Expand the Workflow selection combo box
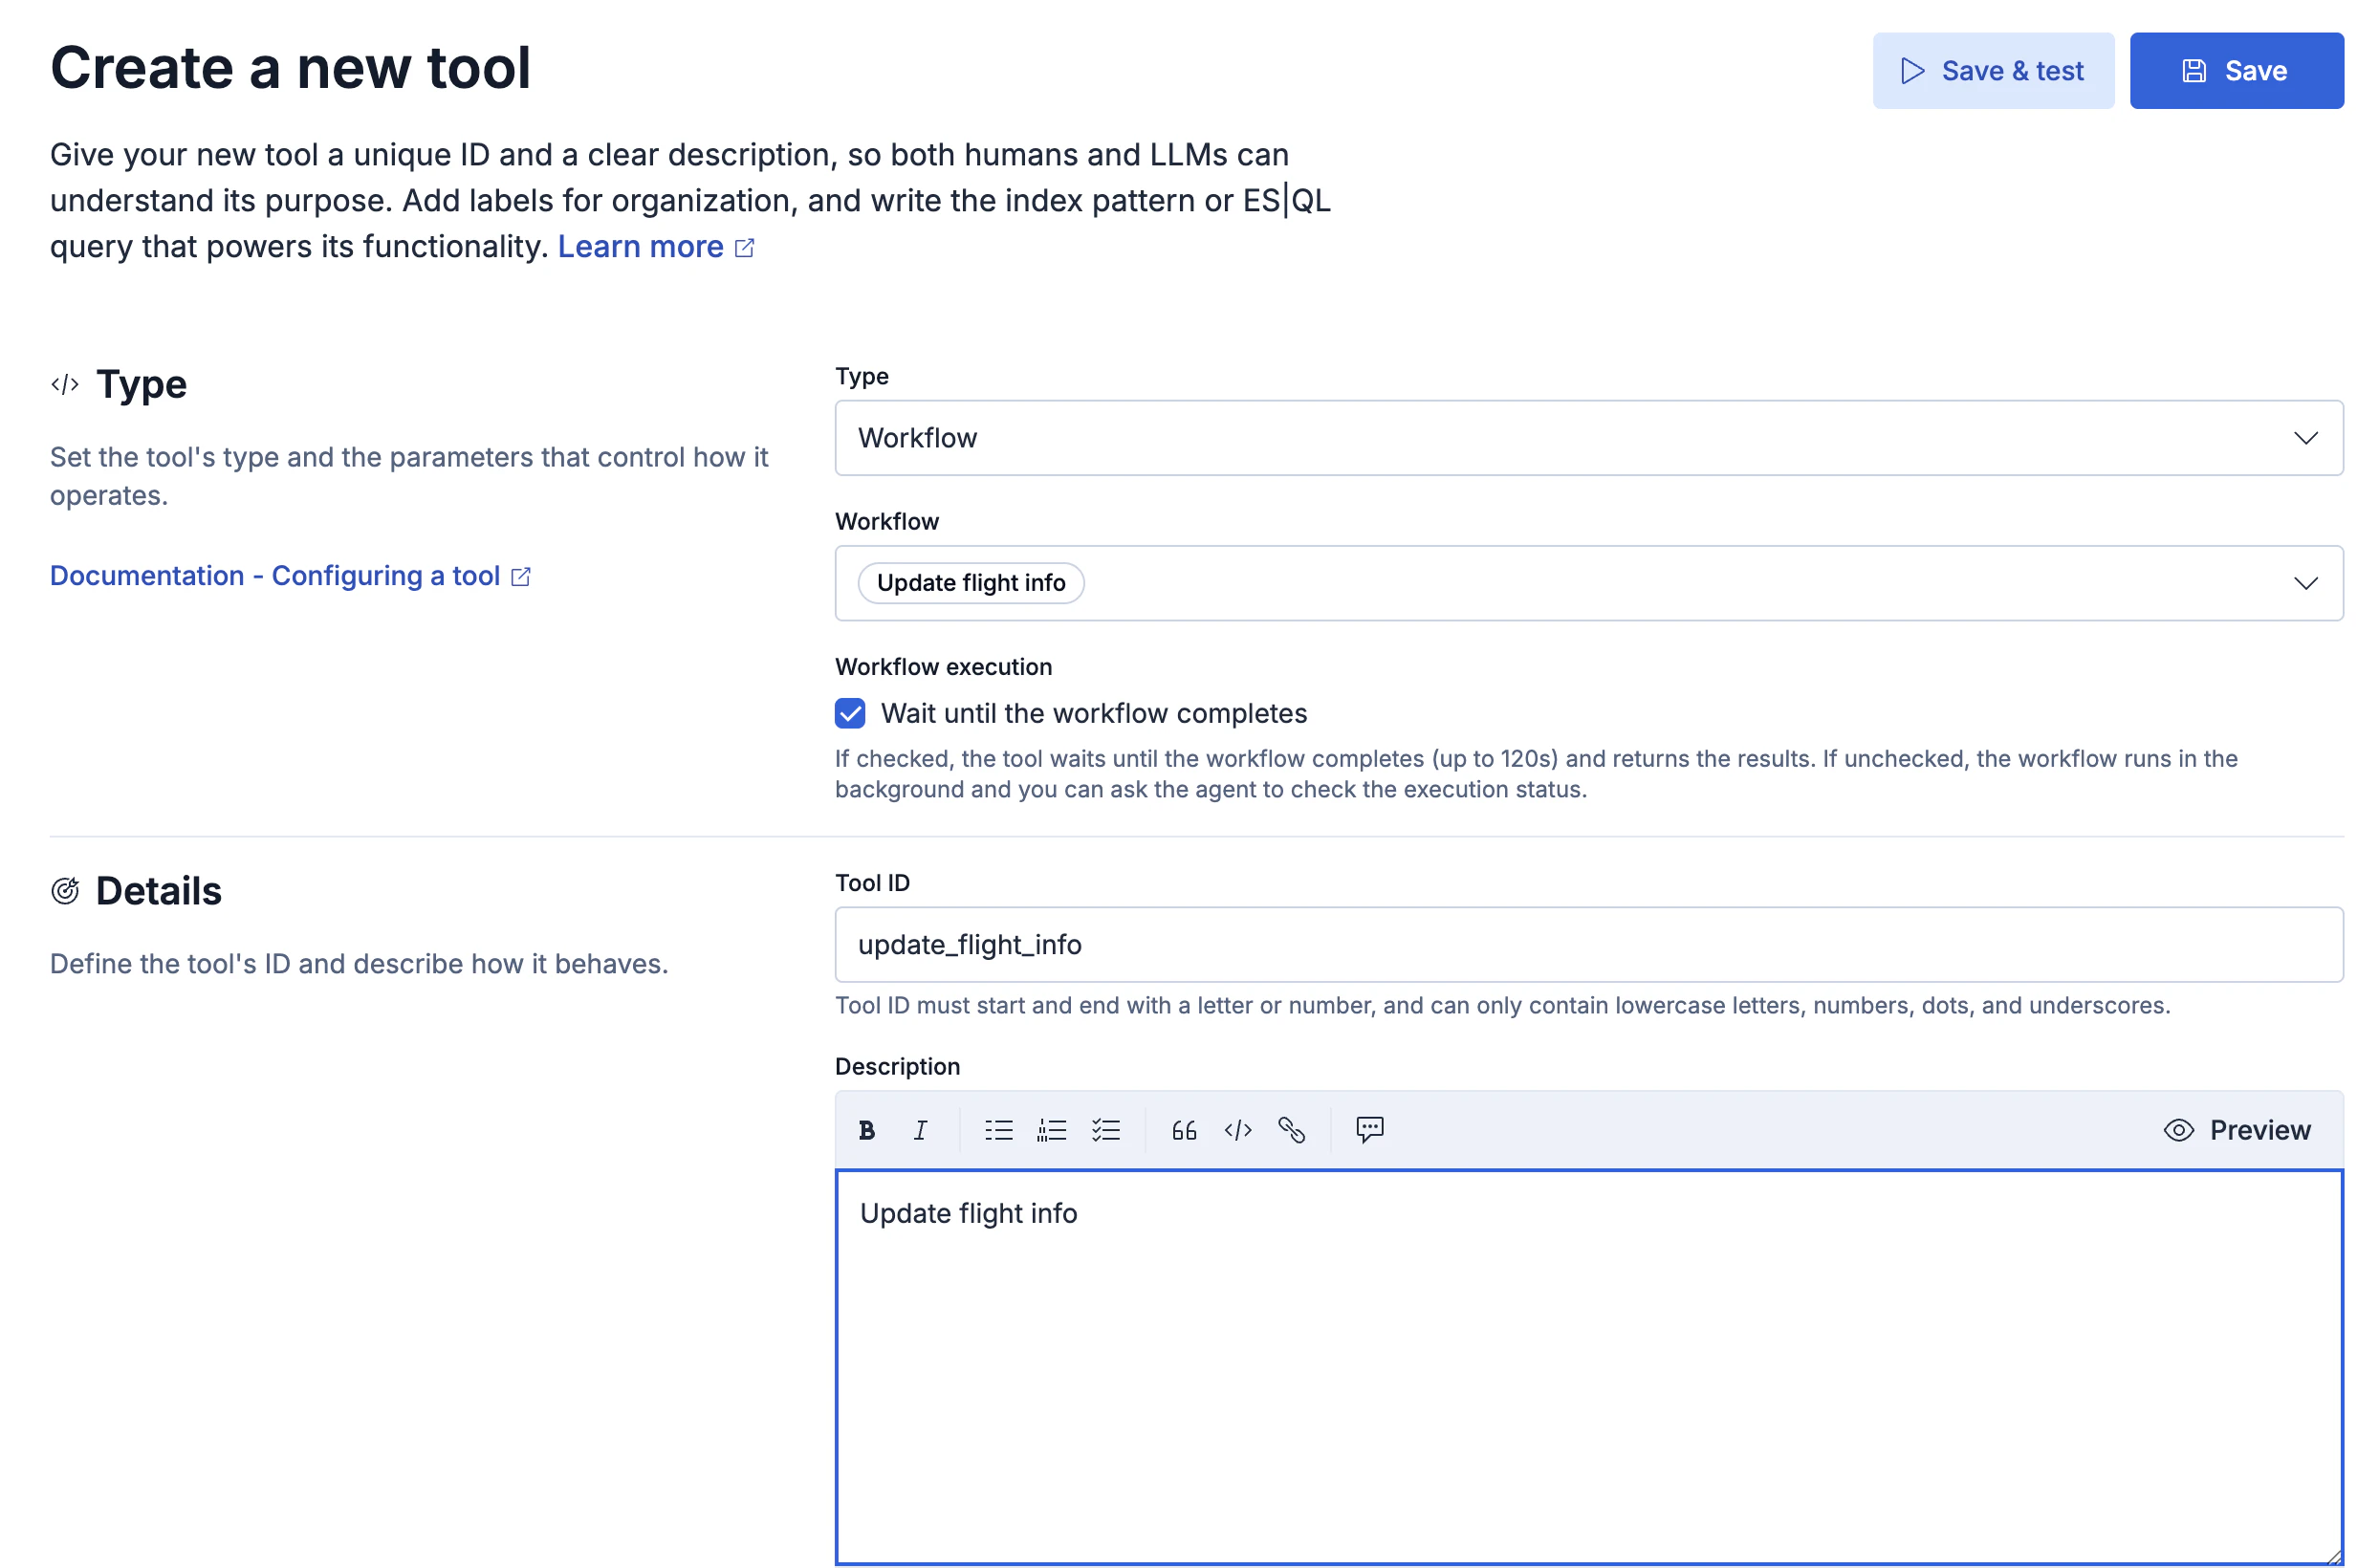This screenshot has height=1568, width=2379. click(2305, 583)
